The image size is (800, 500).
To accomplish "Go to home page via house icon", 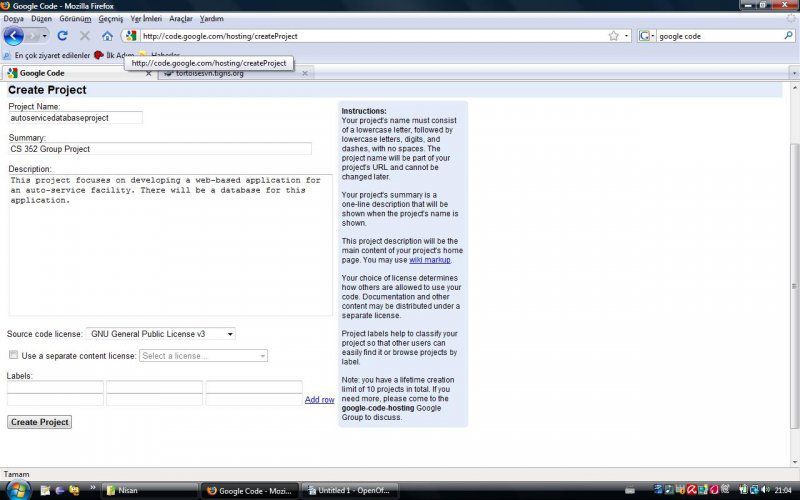I will (x=107, y=36).
